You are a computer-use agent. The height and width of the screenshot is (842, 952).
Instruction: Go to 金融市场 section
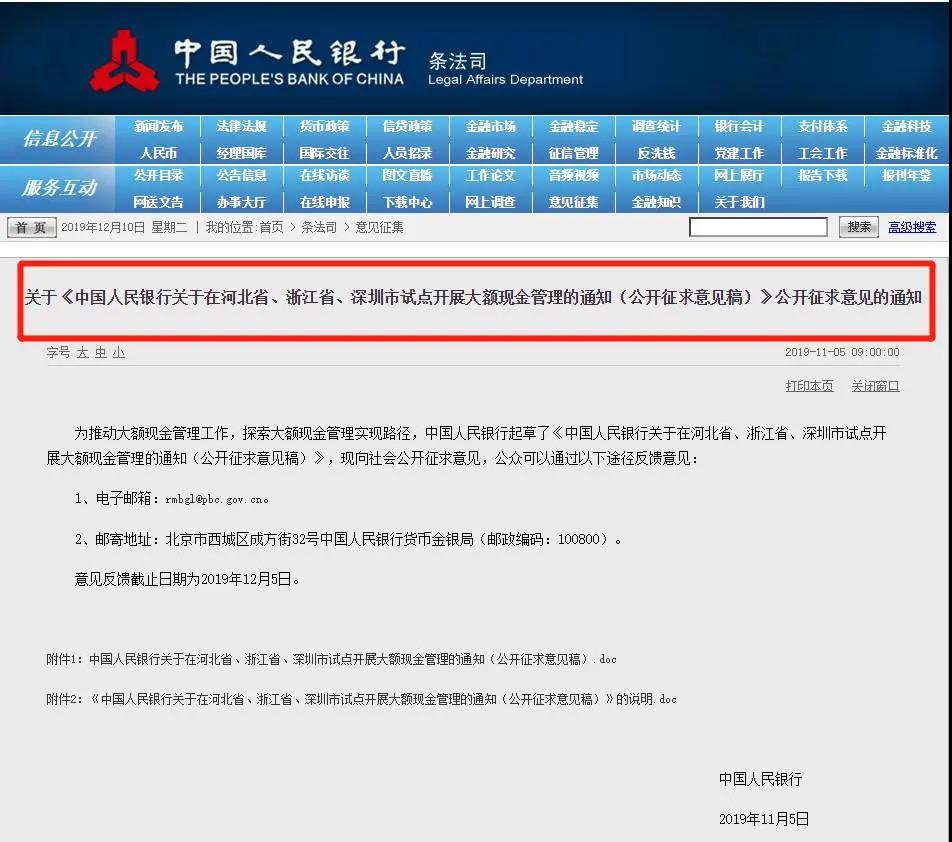[491, 126]
